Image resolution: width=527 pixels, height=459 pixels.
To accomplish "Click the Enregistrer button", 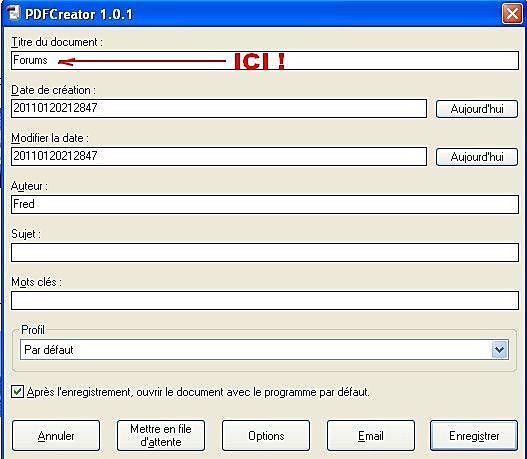I will click(474, 435).
